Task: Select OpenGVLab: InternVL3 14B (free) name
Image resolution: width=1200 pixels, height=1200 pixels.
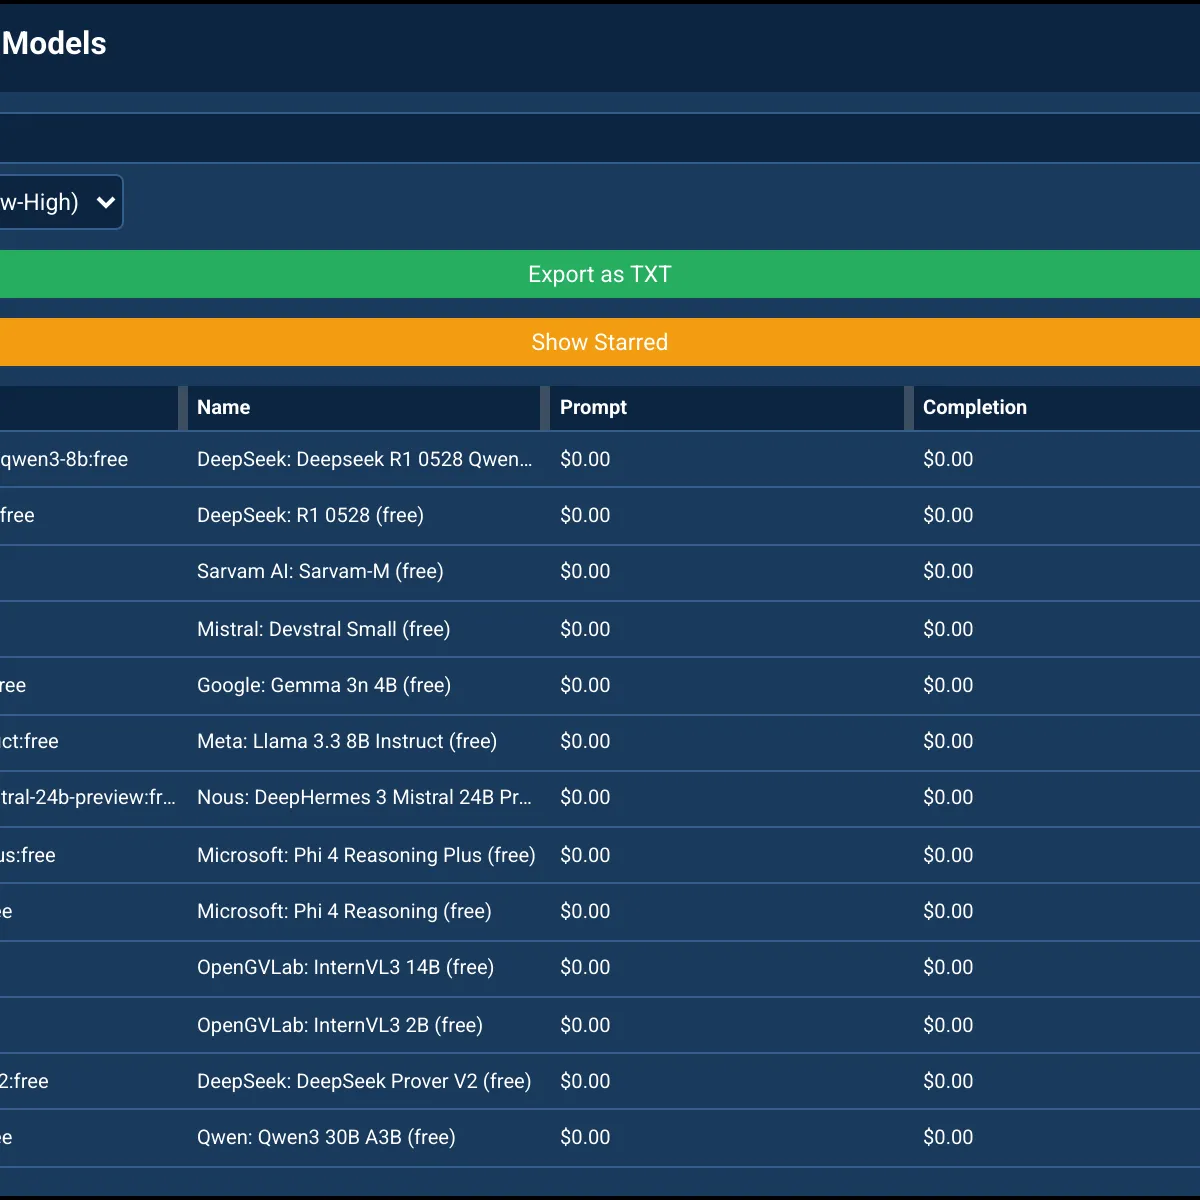Action: click(346, 967)
